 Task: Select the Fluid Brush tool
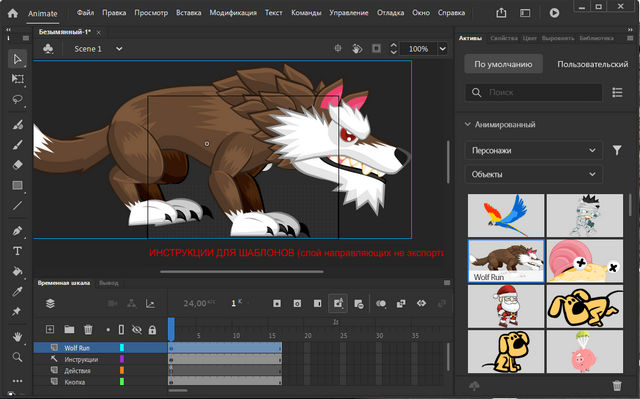(17, 124)
